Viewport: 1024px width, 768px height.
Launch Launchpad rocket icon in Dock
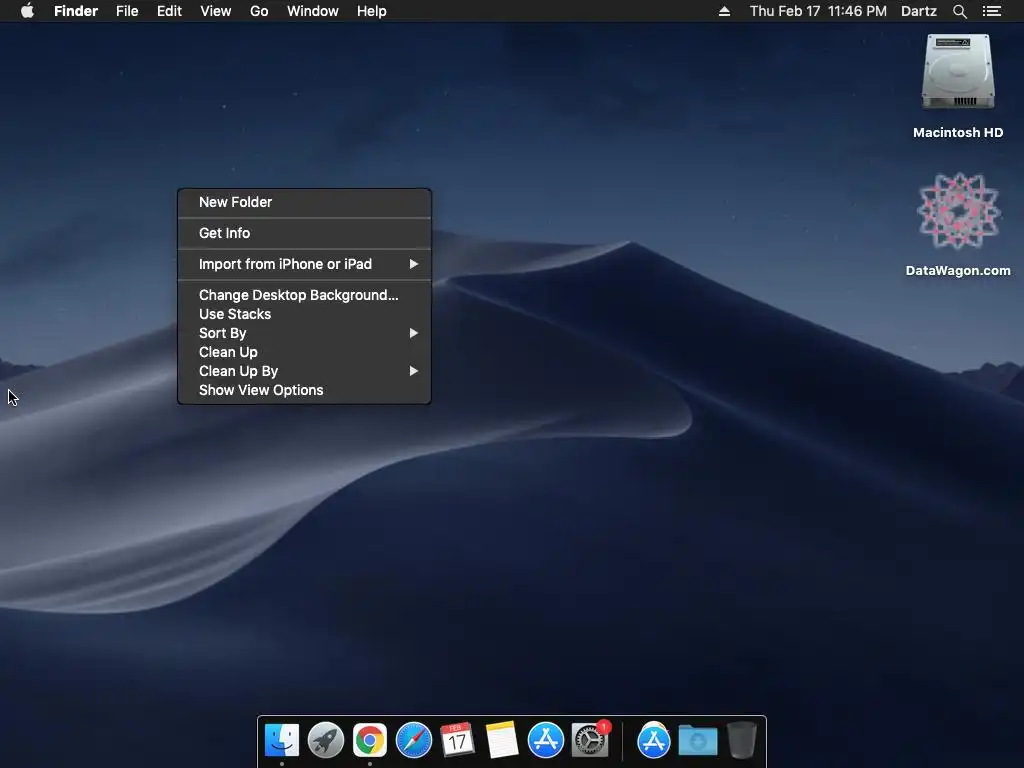(326, 740)
